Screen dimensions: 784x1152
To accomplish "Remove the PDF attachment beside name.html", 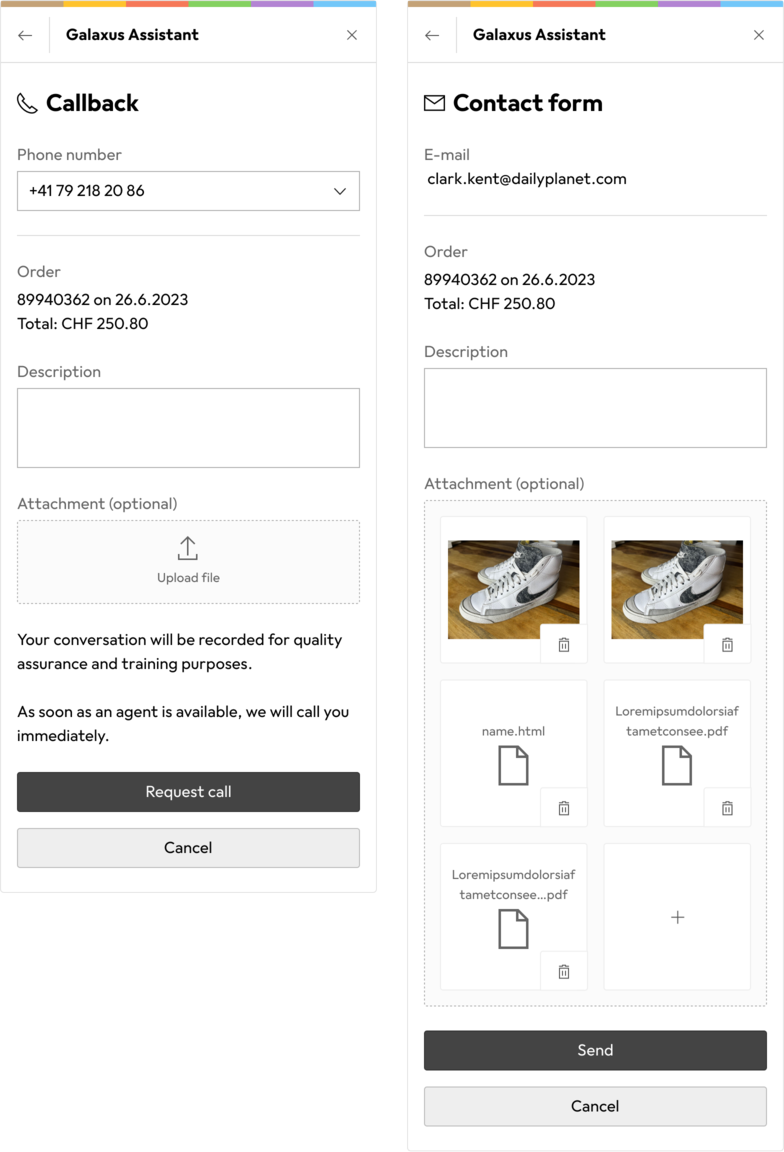I will pyautogui.click(x=727, y=808).
